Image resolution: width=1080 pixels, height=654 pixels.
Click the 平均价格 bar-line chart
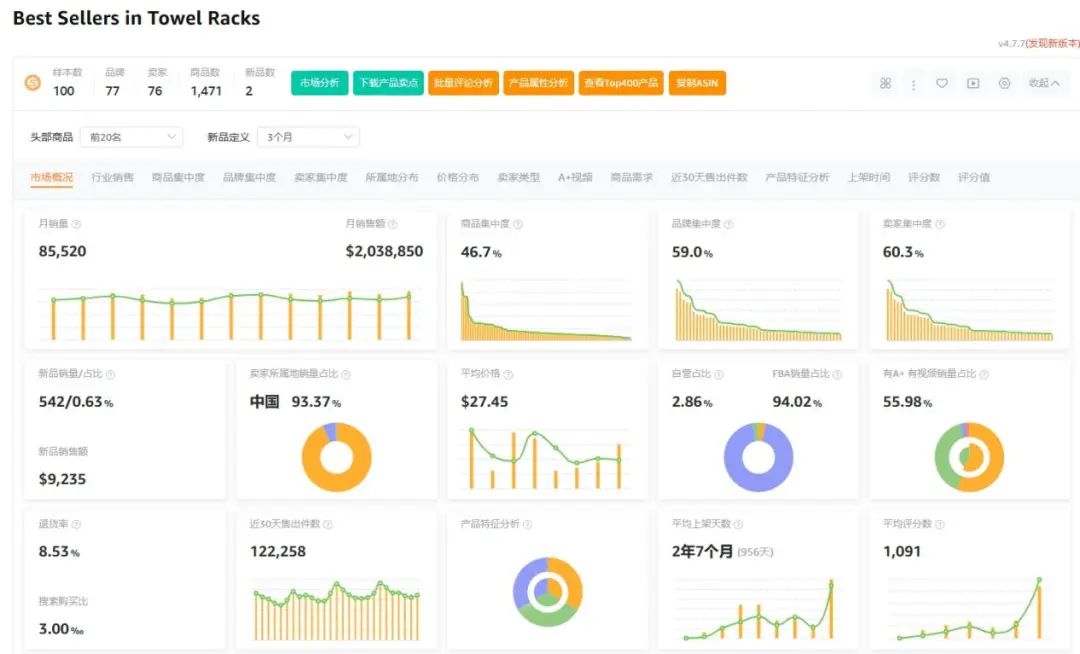(546, 458)
